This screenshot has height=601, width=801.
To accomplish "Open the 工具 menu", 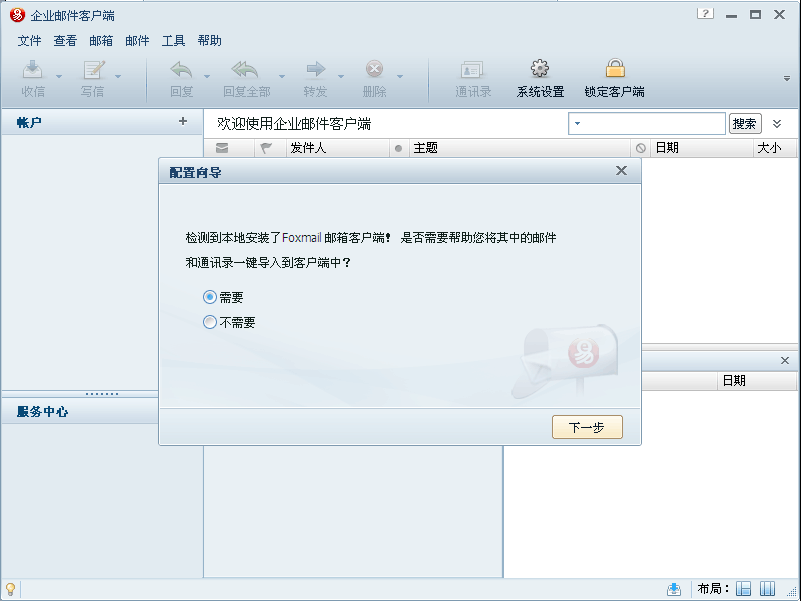I will click(173, 41).
